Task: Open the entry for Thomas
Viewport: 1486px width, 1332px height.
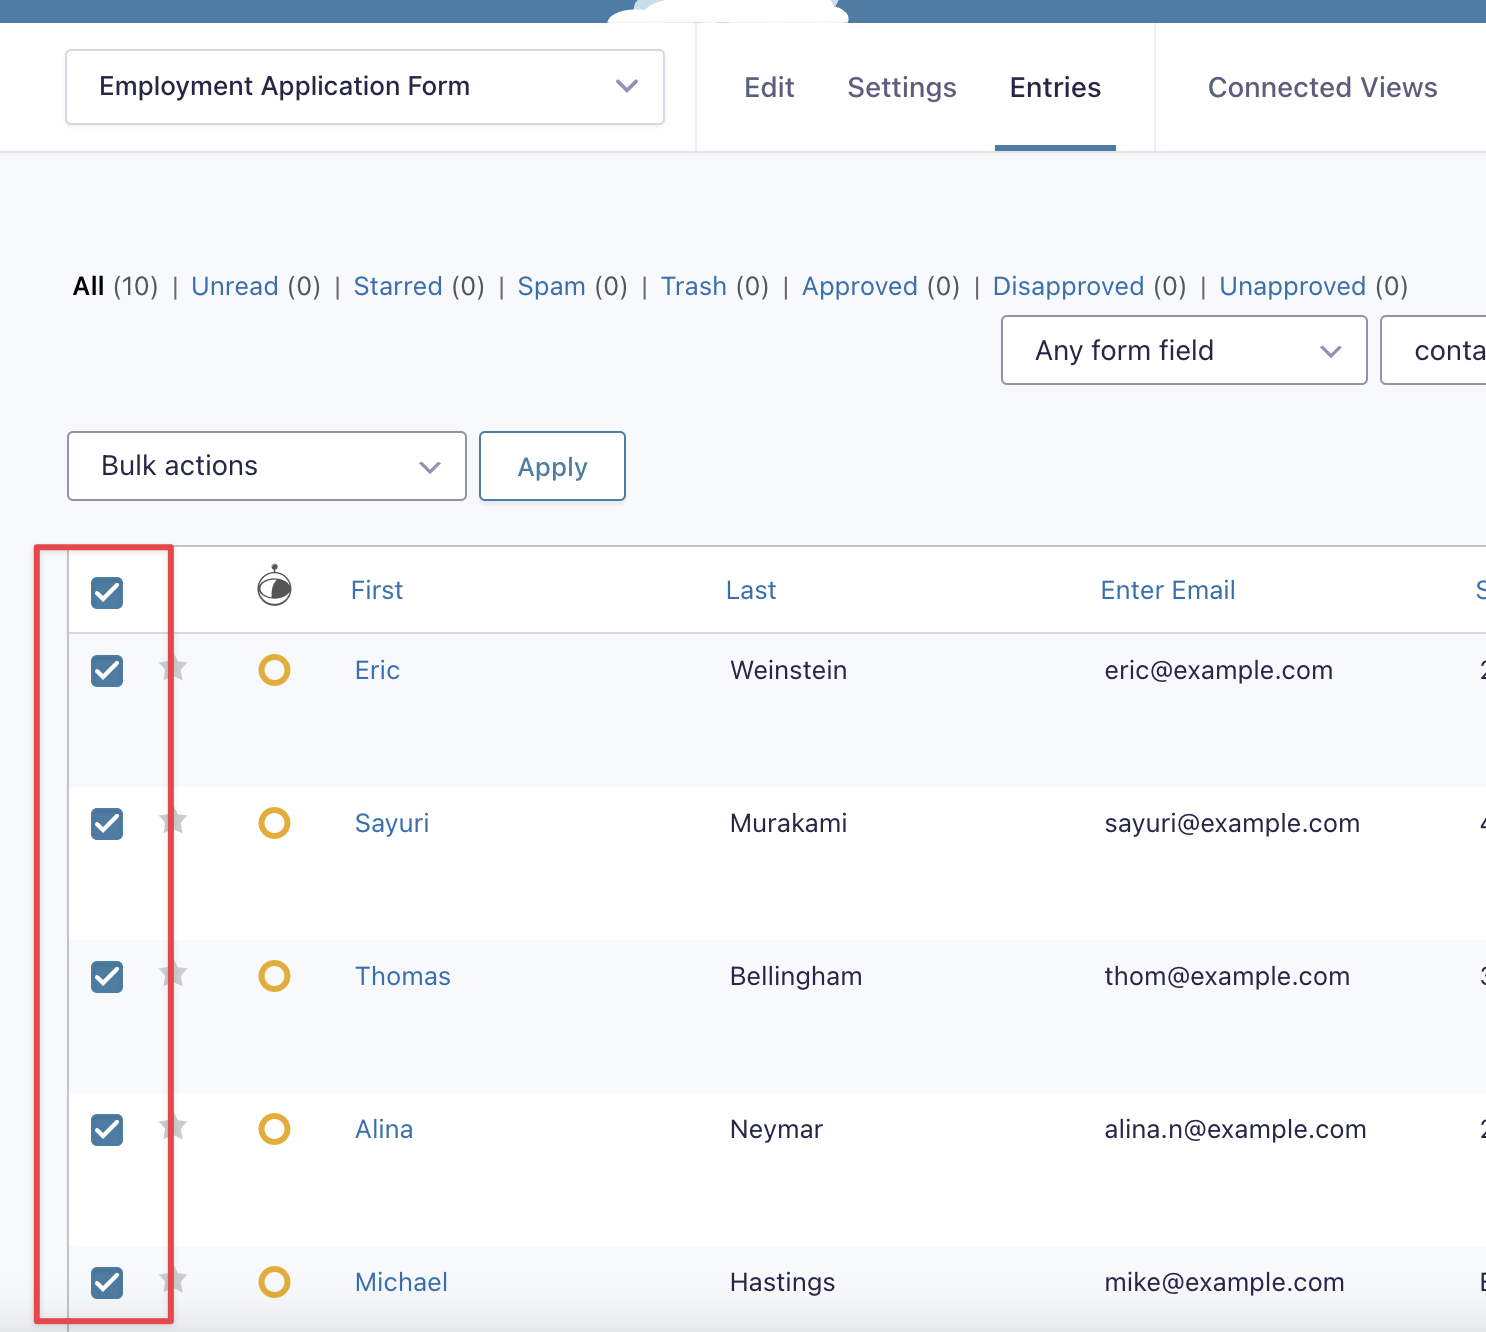Action: 403,976
